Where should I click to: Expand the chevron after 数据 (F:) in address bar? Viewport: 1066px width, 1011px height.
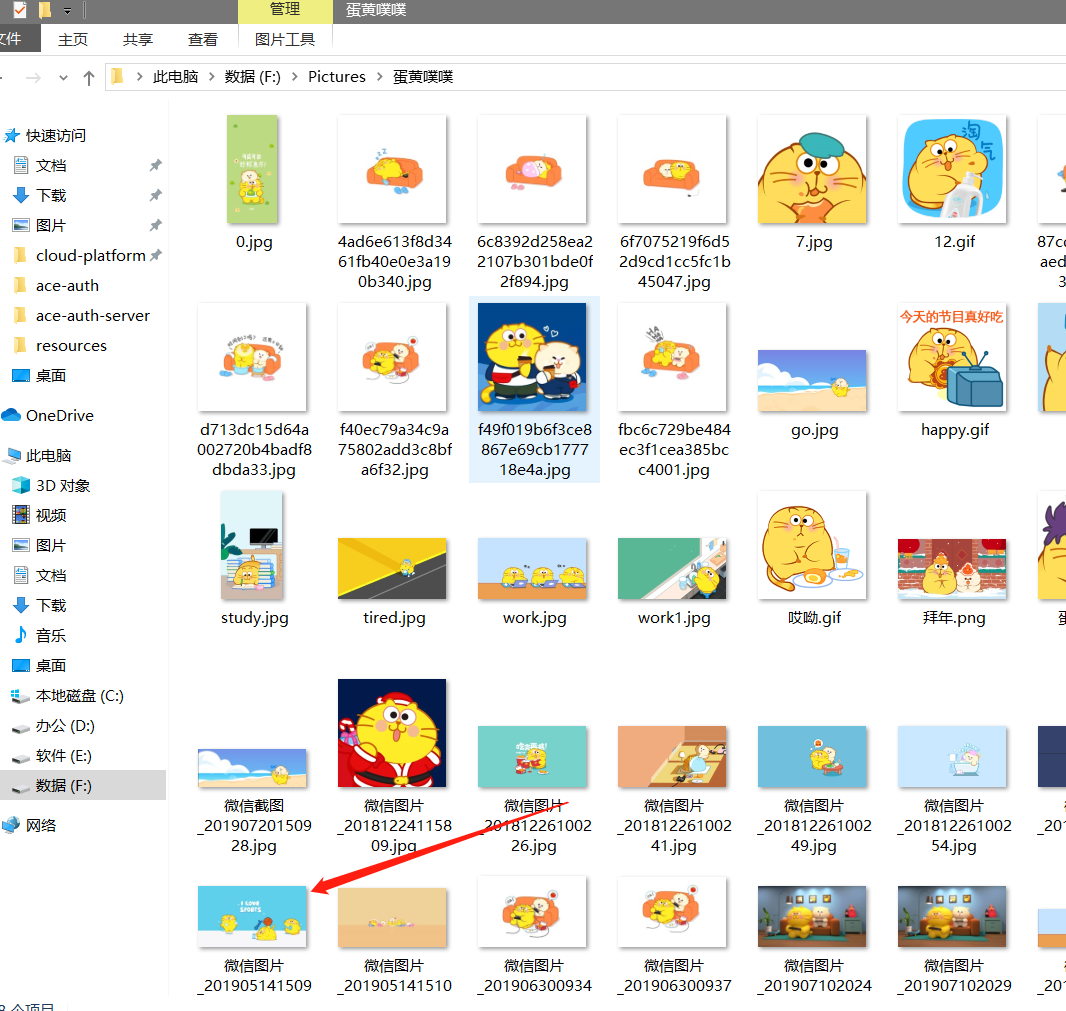coord(294,77)
